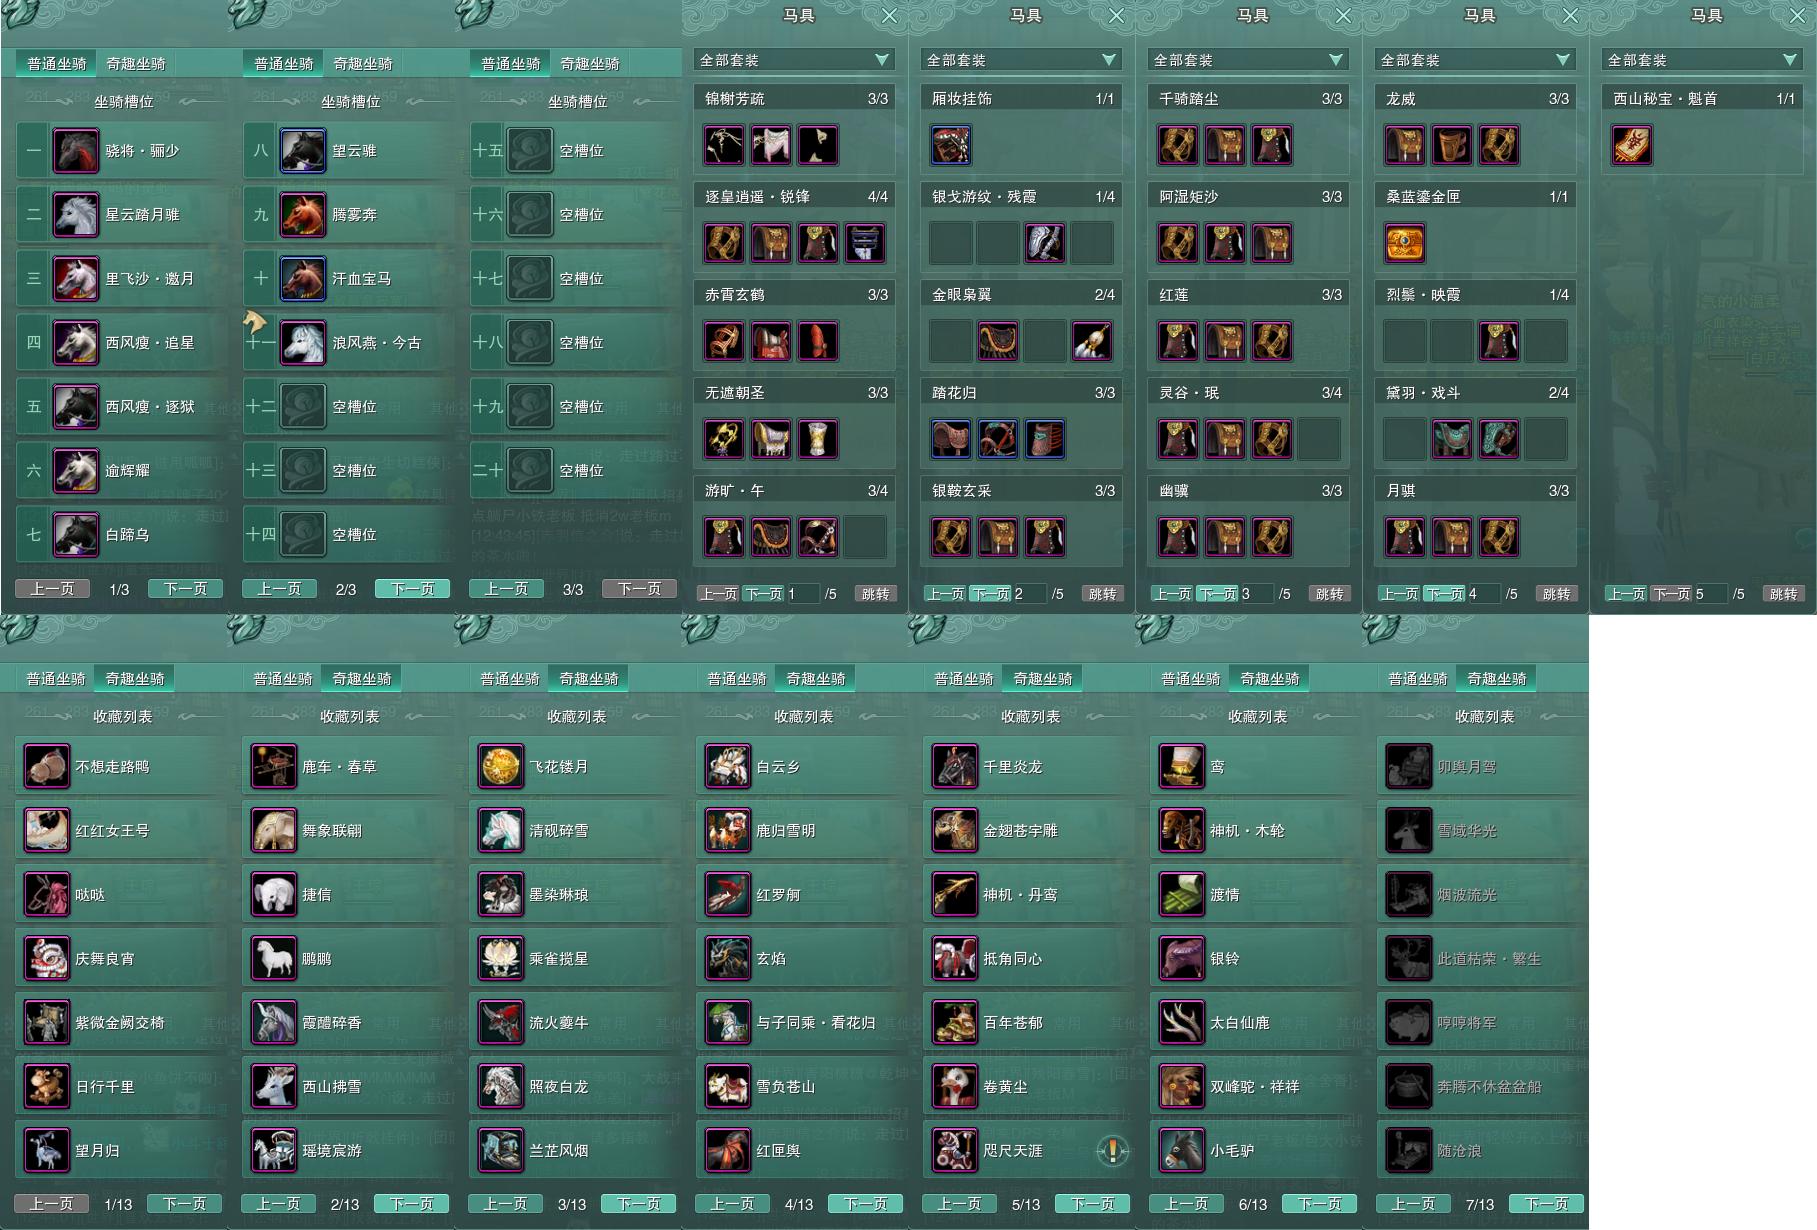Click 普通坐骑 tab on page 3/3 panel
1817x1230 pixels.
click(510, 64)
